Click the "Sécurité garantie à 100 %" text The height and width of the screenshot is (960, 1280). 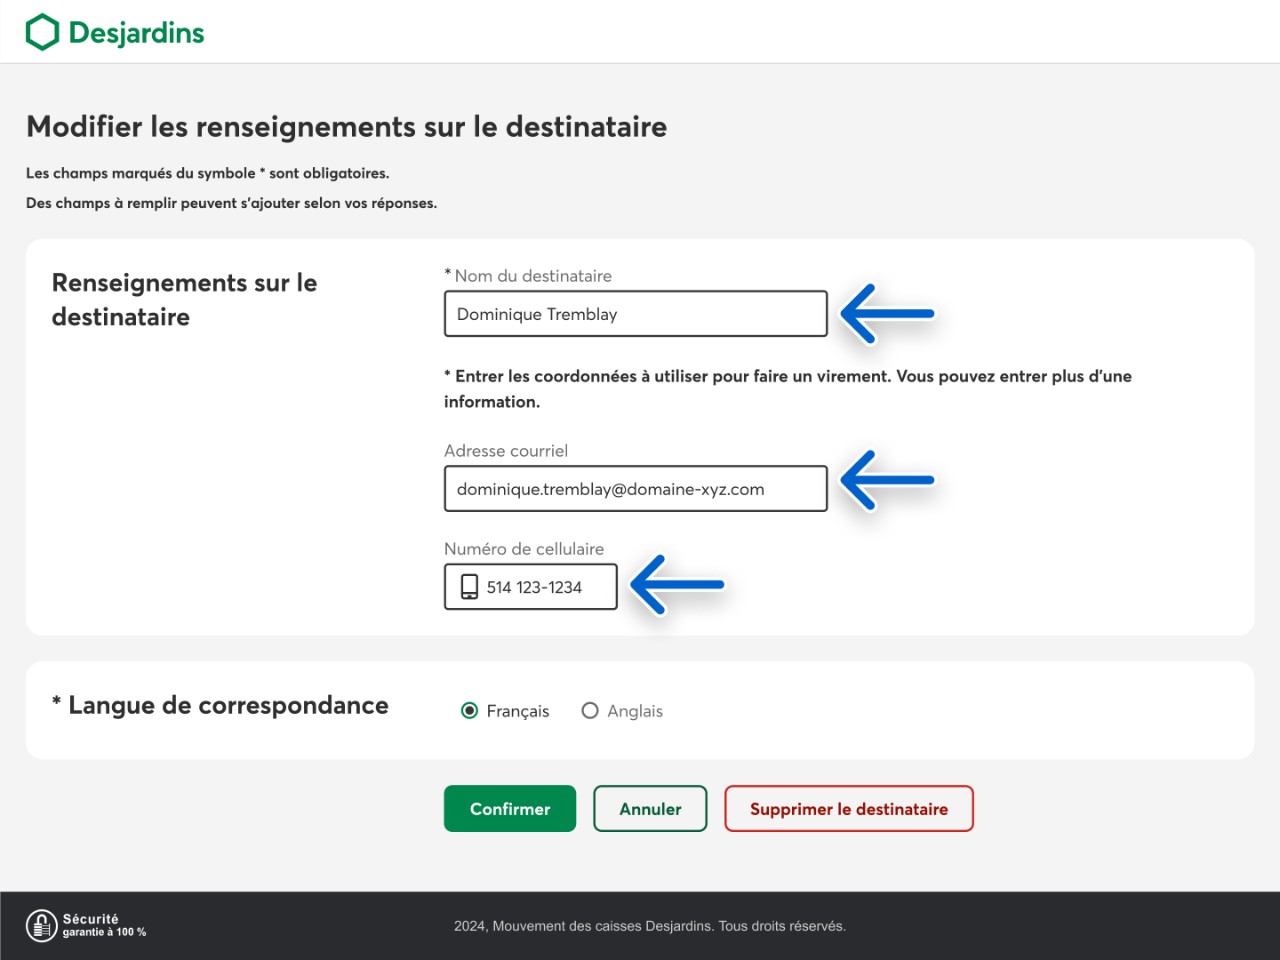coord(104,925)
